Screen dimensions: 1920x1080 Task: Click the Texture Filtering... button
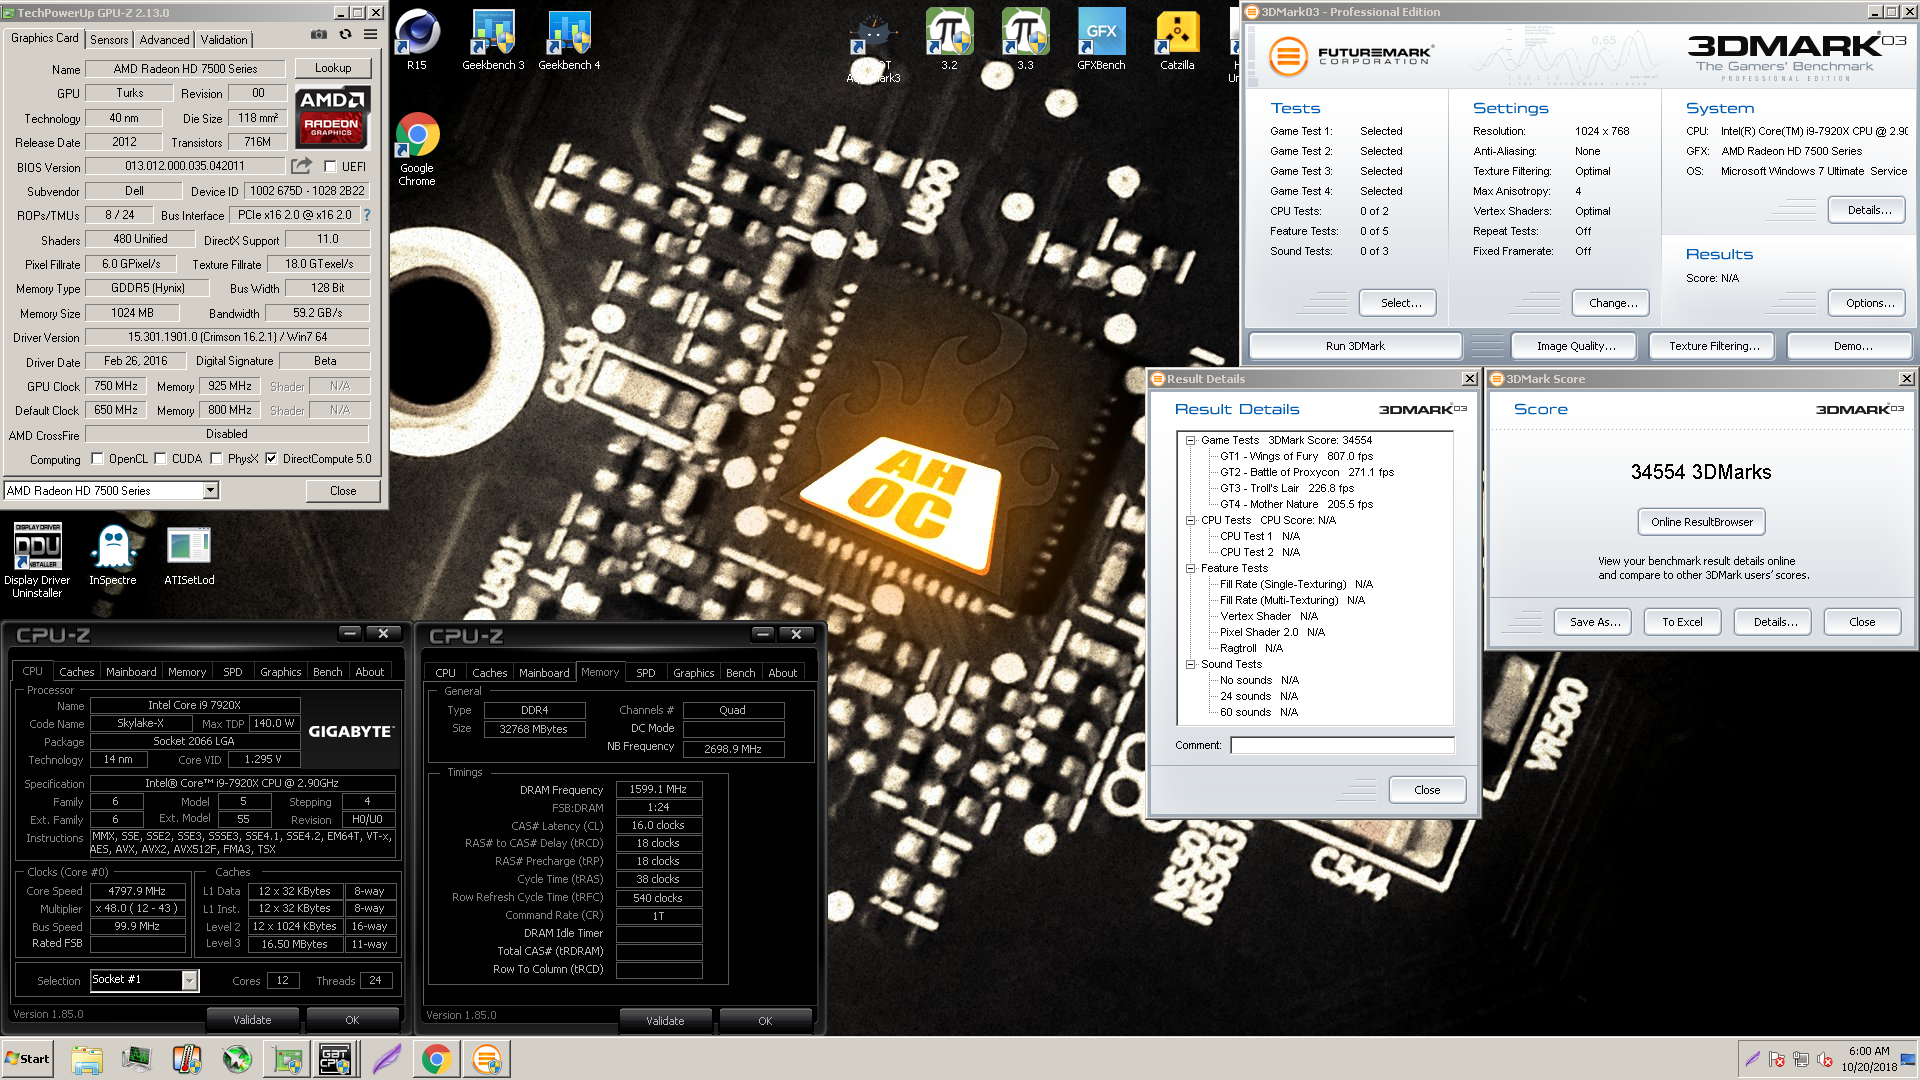1713,346
